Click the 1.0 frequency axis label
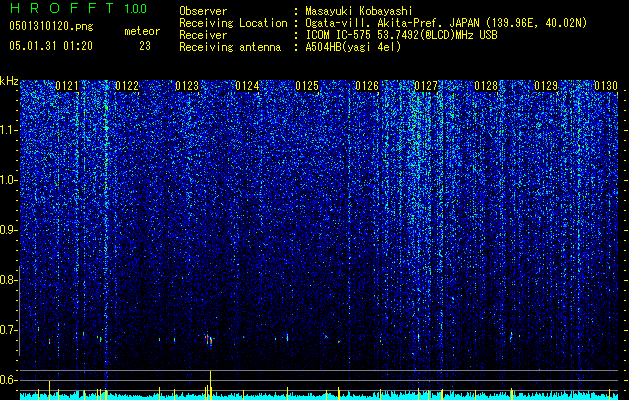The width and height of the screenshot is (629, 400). click(x=8, y=180)
